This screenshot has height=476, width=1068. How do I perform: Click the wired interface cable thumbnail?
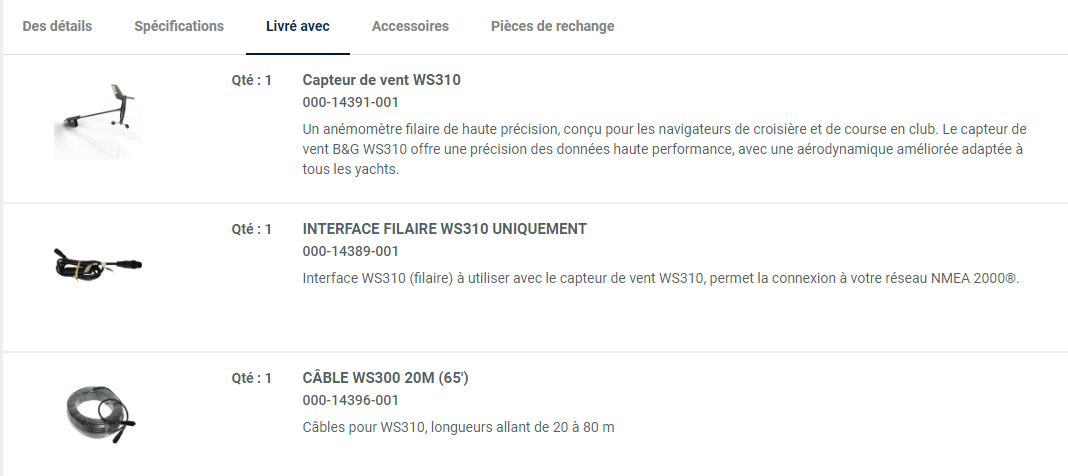click(98, 265)
